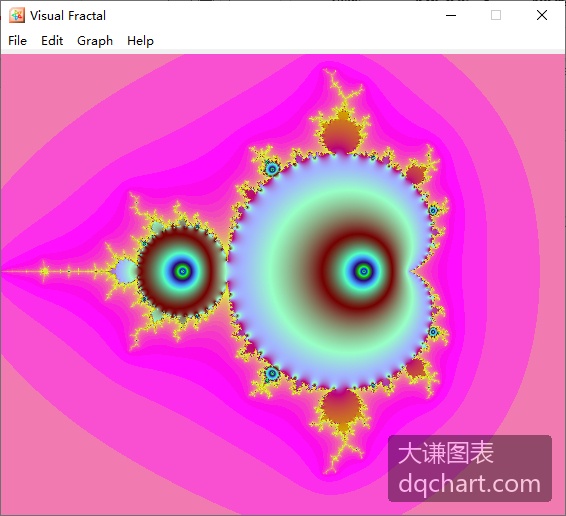Close the Visual Fractal window

pyautogui.click(x=541, y=16)
